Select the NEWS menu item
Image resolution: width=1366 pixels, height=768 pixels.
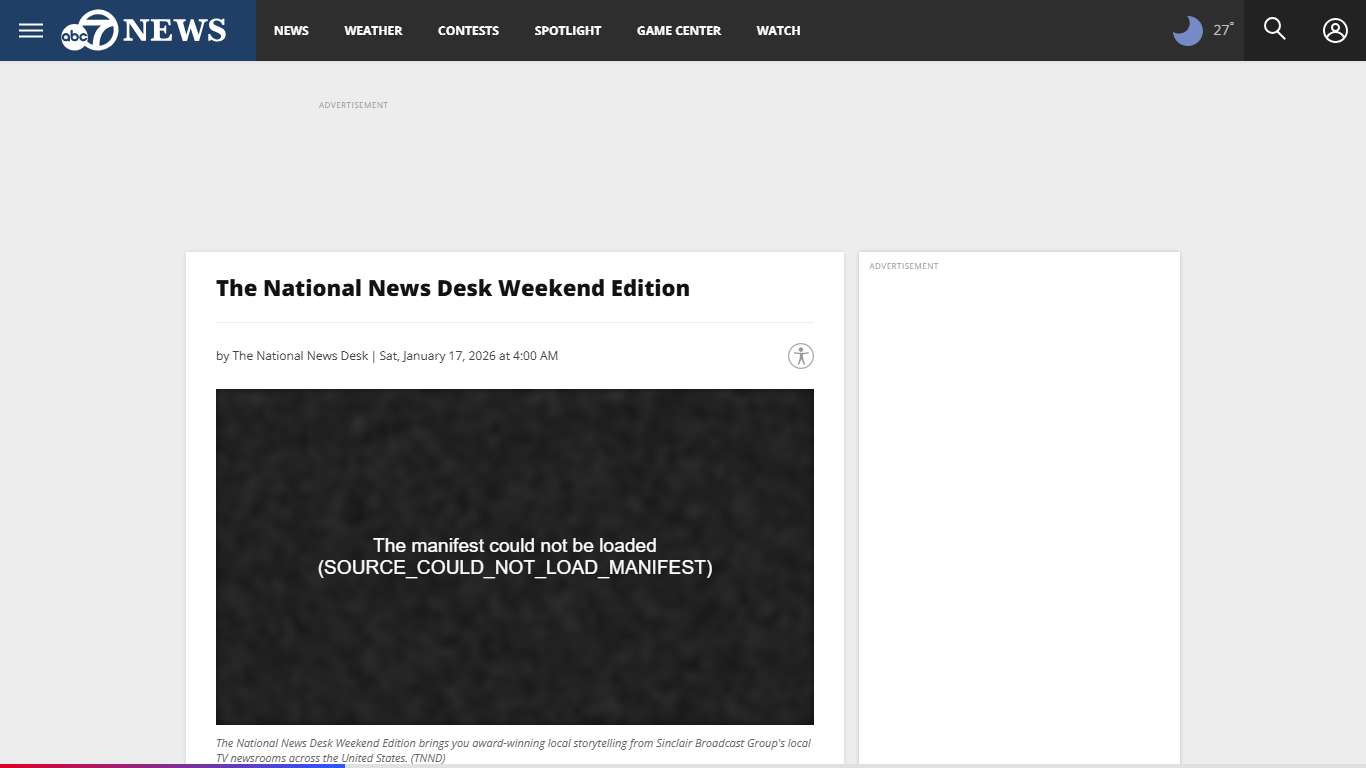tap(291, 31)
